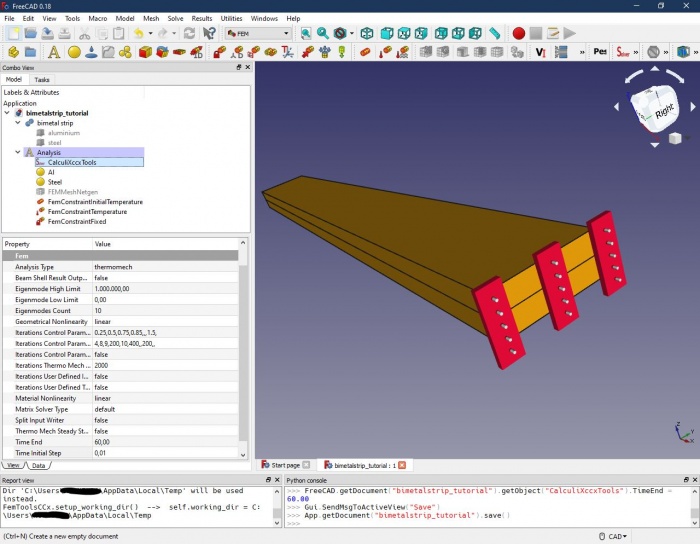700x544 pixels.
Task: Switch to the Start page tab
Action: point(286,465)
